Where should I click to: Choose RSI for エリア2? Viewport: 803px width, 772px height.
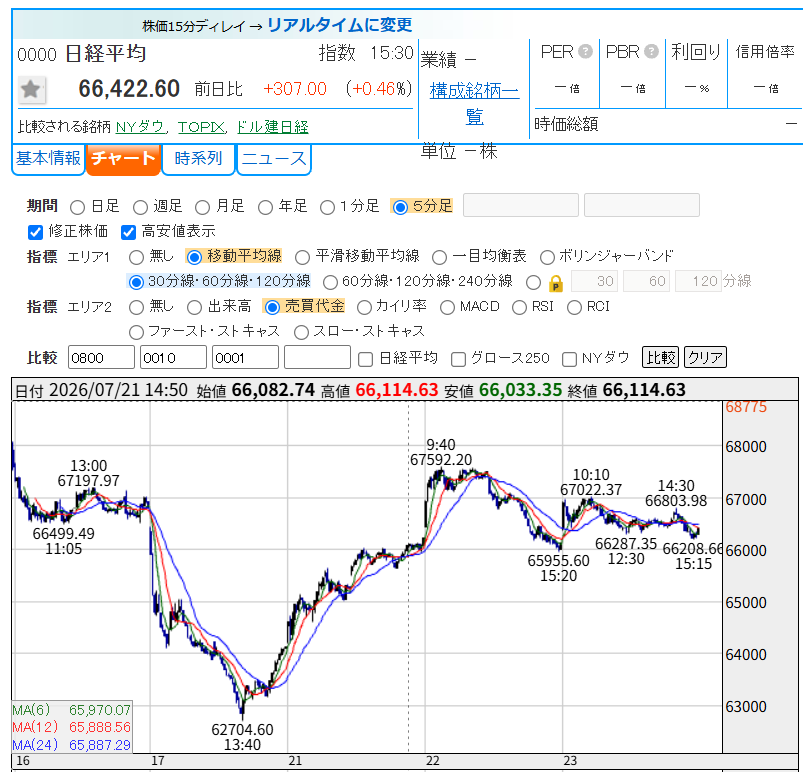point(519,307)
